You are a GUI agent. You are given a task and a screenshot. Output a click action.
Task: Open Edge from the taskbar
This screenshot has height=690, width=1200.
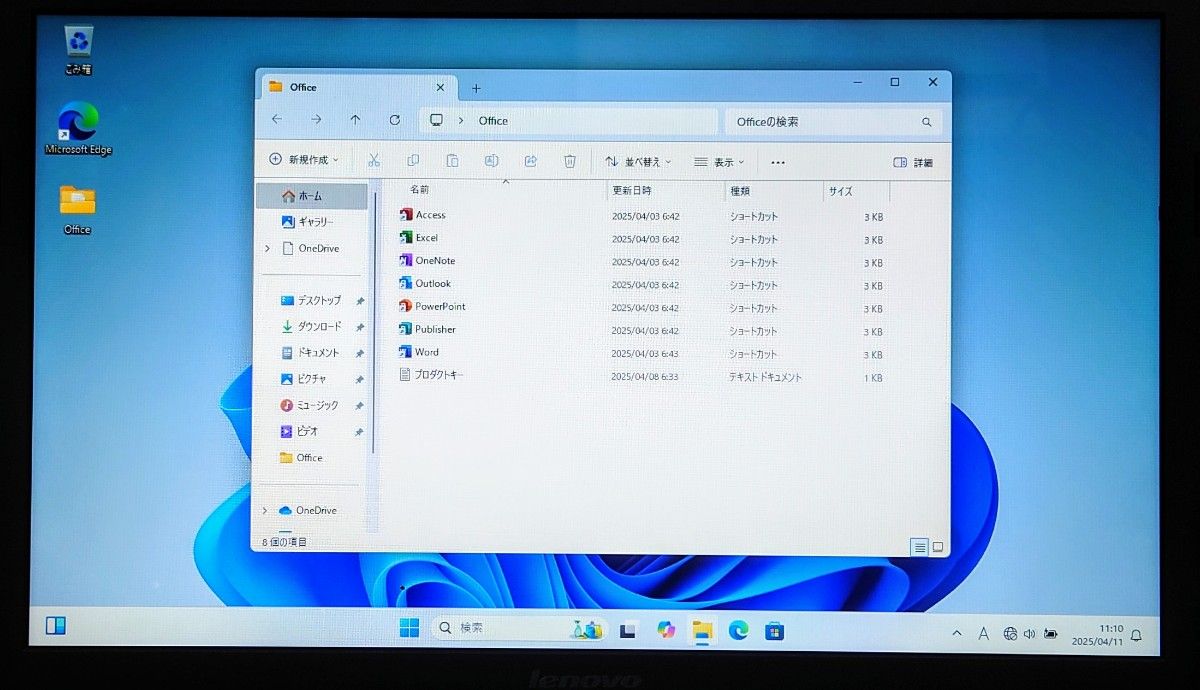tap(738, 629)
